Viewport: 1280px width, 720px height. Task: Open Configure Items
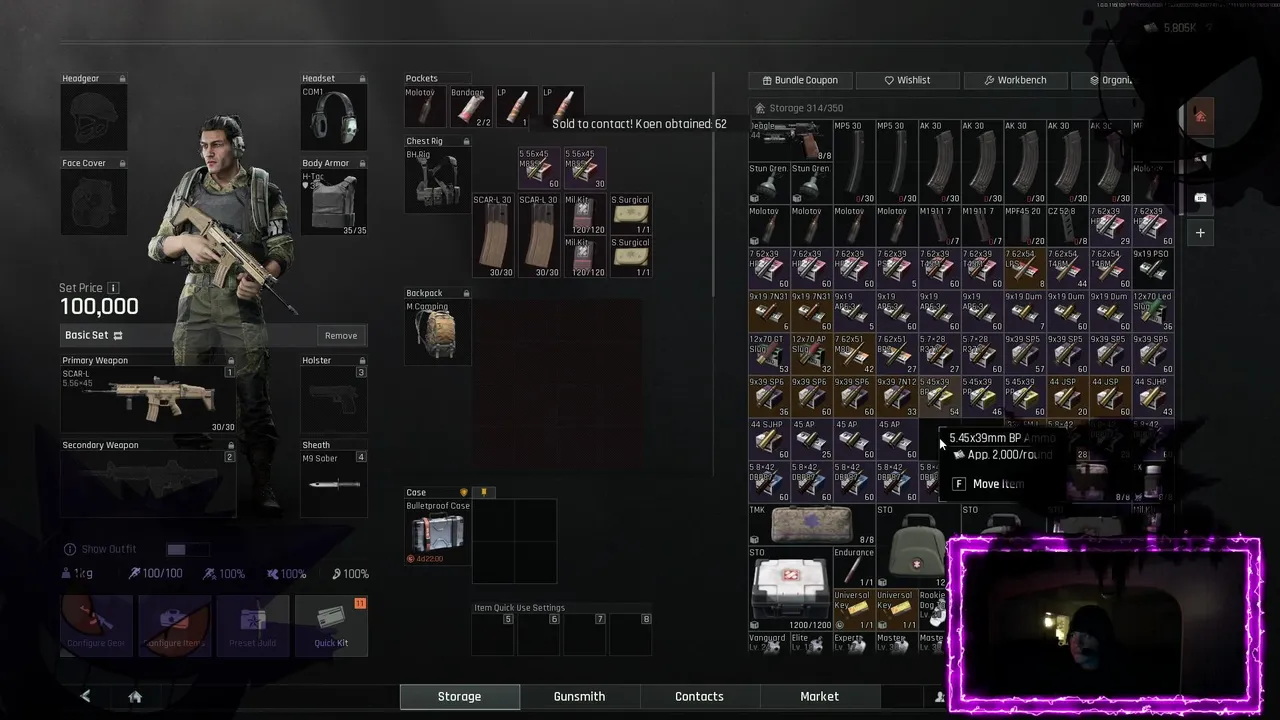click(x=175, y=626)
